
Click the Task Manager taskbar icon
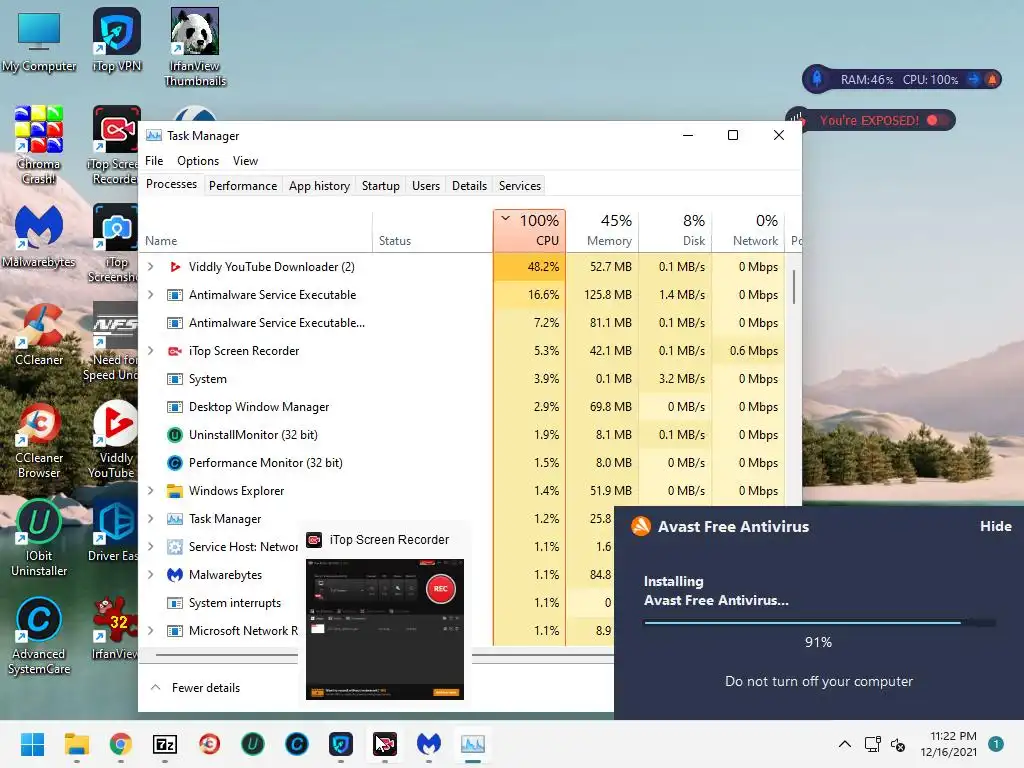[x=473, y=744]
